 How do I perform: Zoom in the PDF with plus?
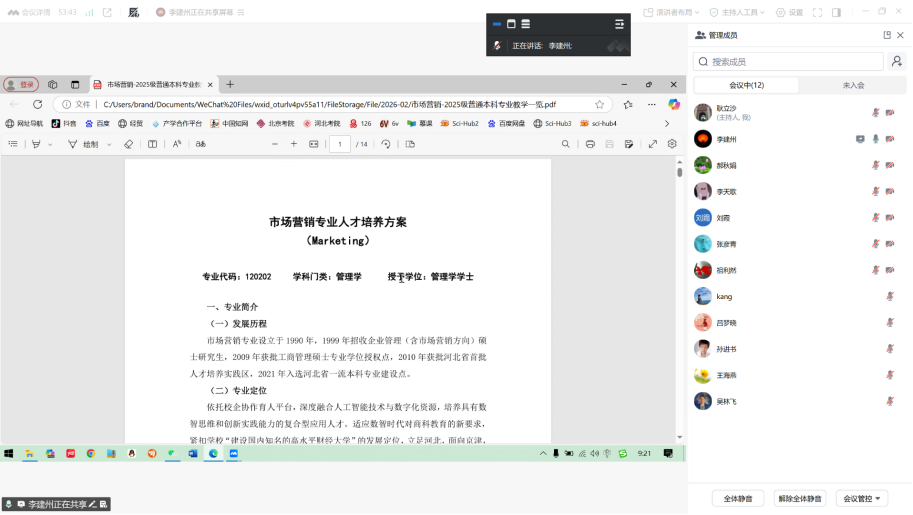tap(294, 144)
